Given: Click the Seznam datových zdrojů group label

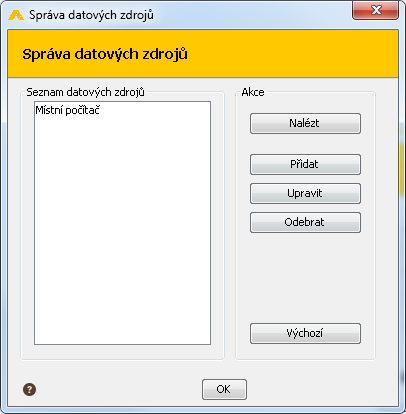Looking at the screenshot, I should pyautogui.click(x=85, y=92).
